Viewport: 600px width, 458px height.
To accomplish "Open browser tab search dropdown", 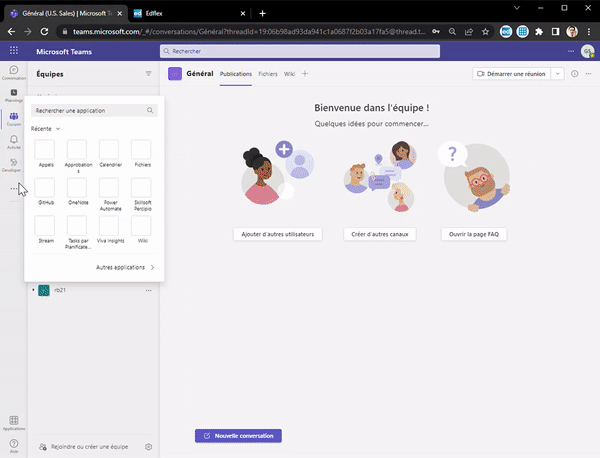I will point(517,8).
